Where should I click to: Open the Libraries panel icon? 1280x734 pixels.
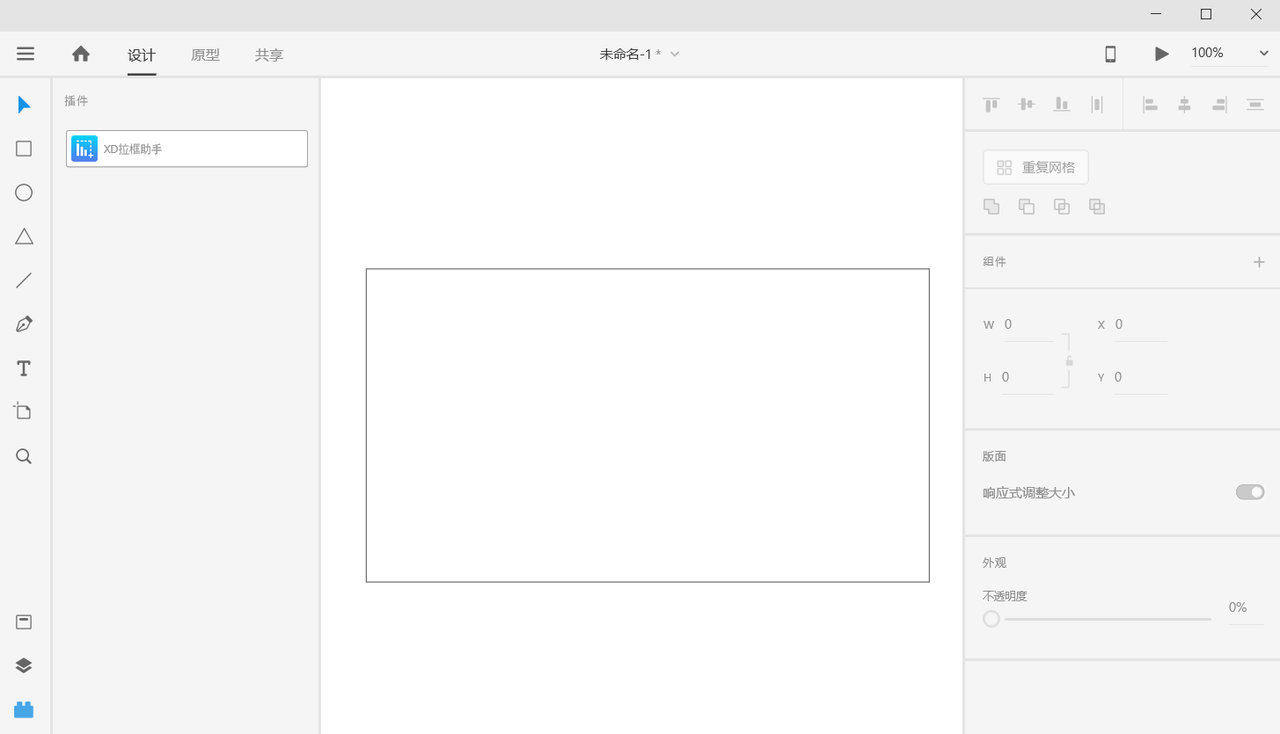[24, 622]
